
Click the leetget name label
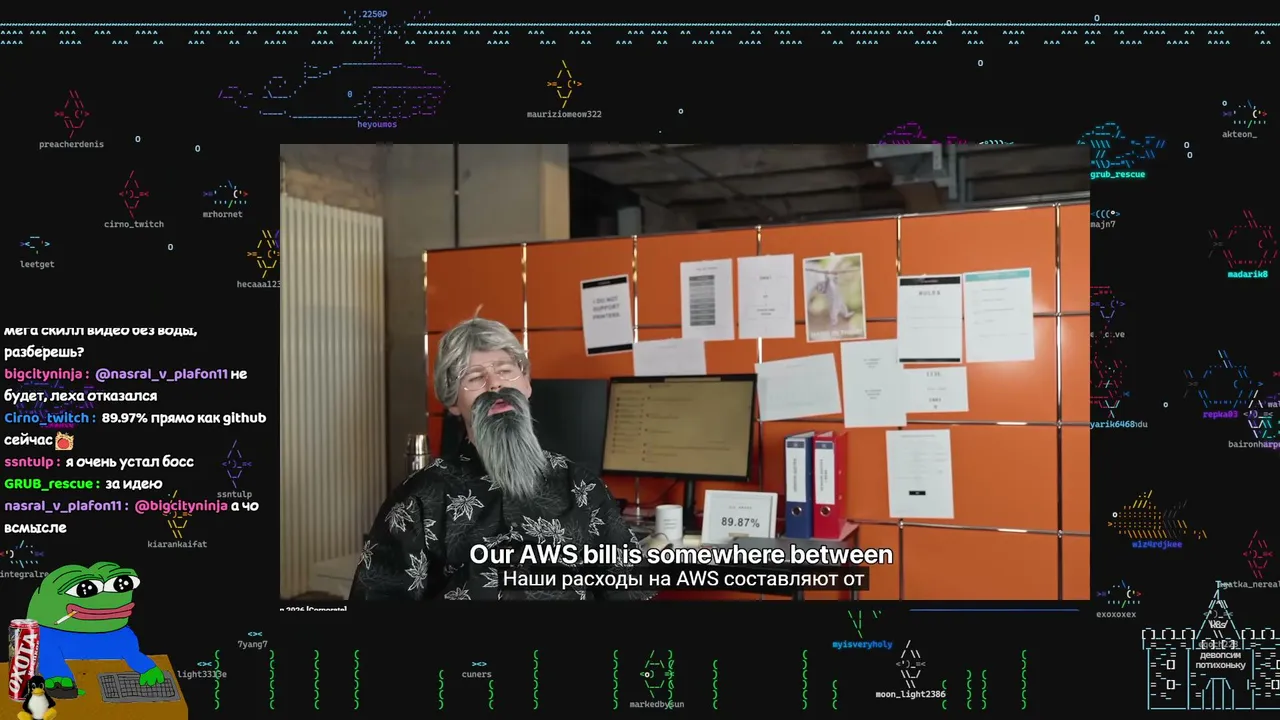tap(37, 264)
